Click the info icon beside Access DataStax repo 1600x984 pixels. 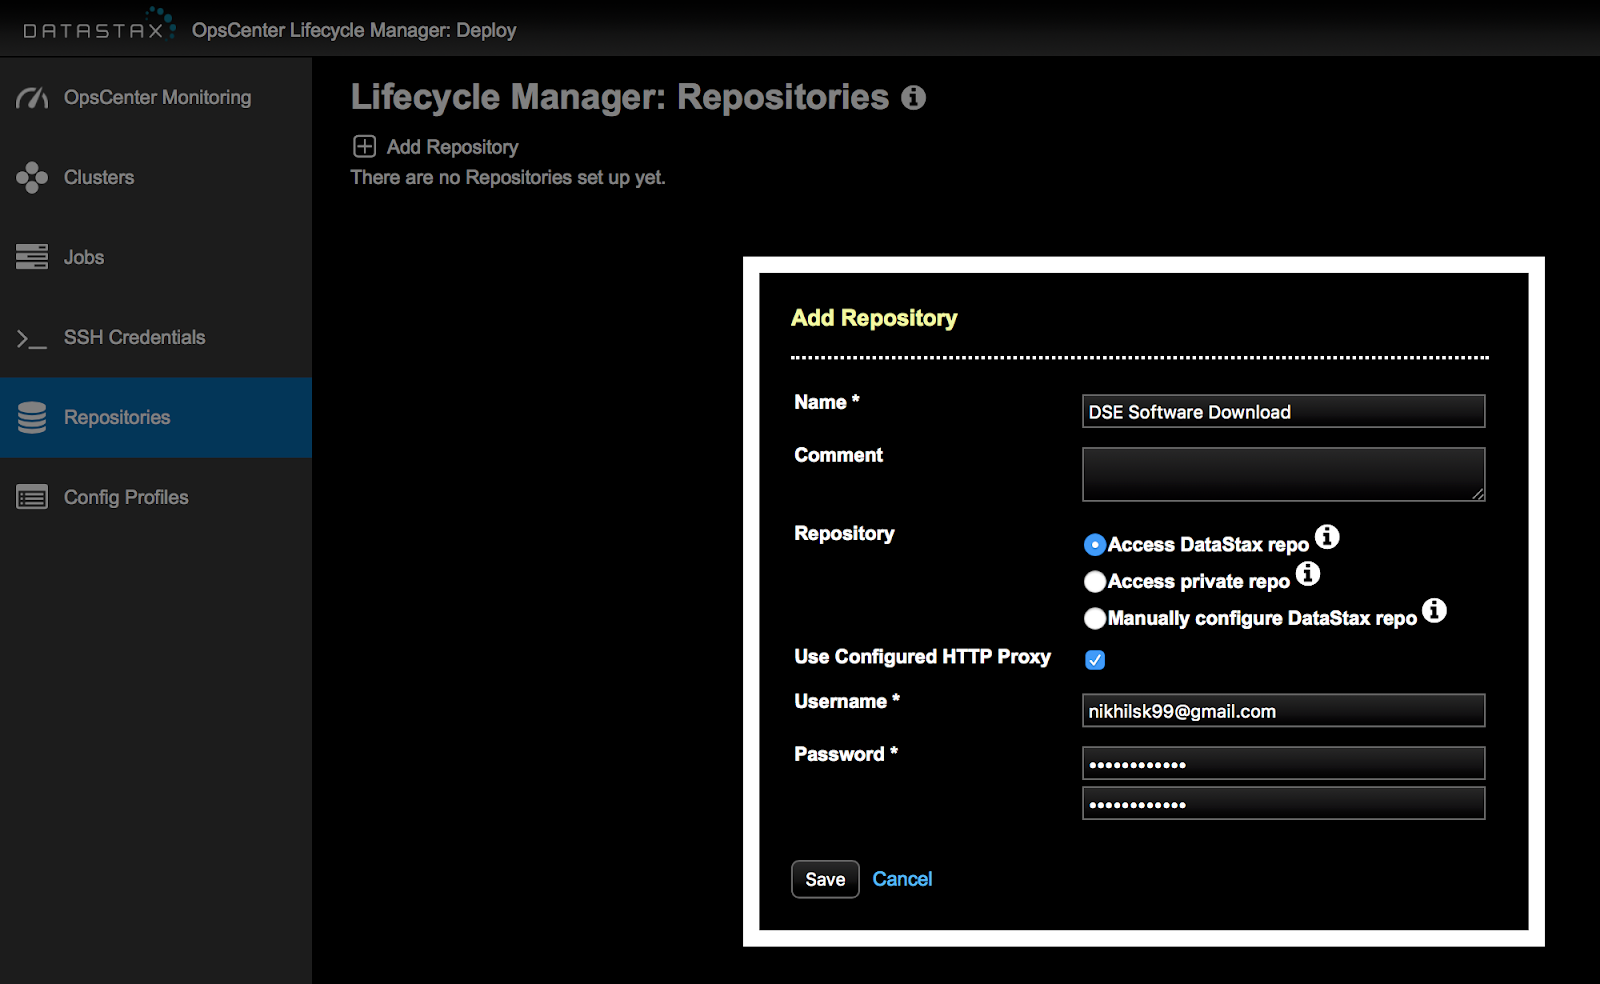[x=1327, y=537]
